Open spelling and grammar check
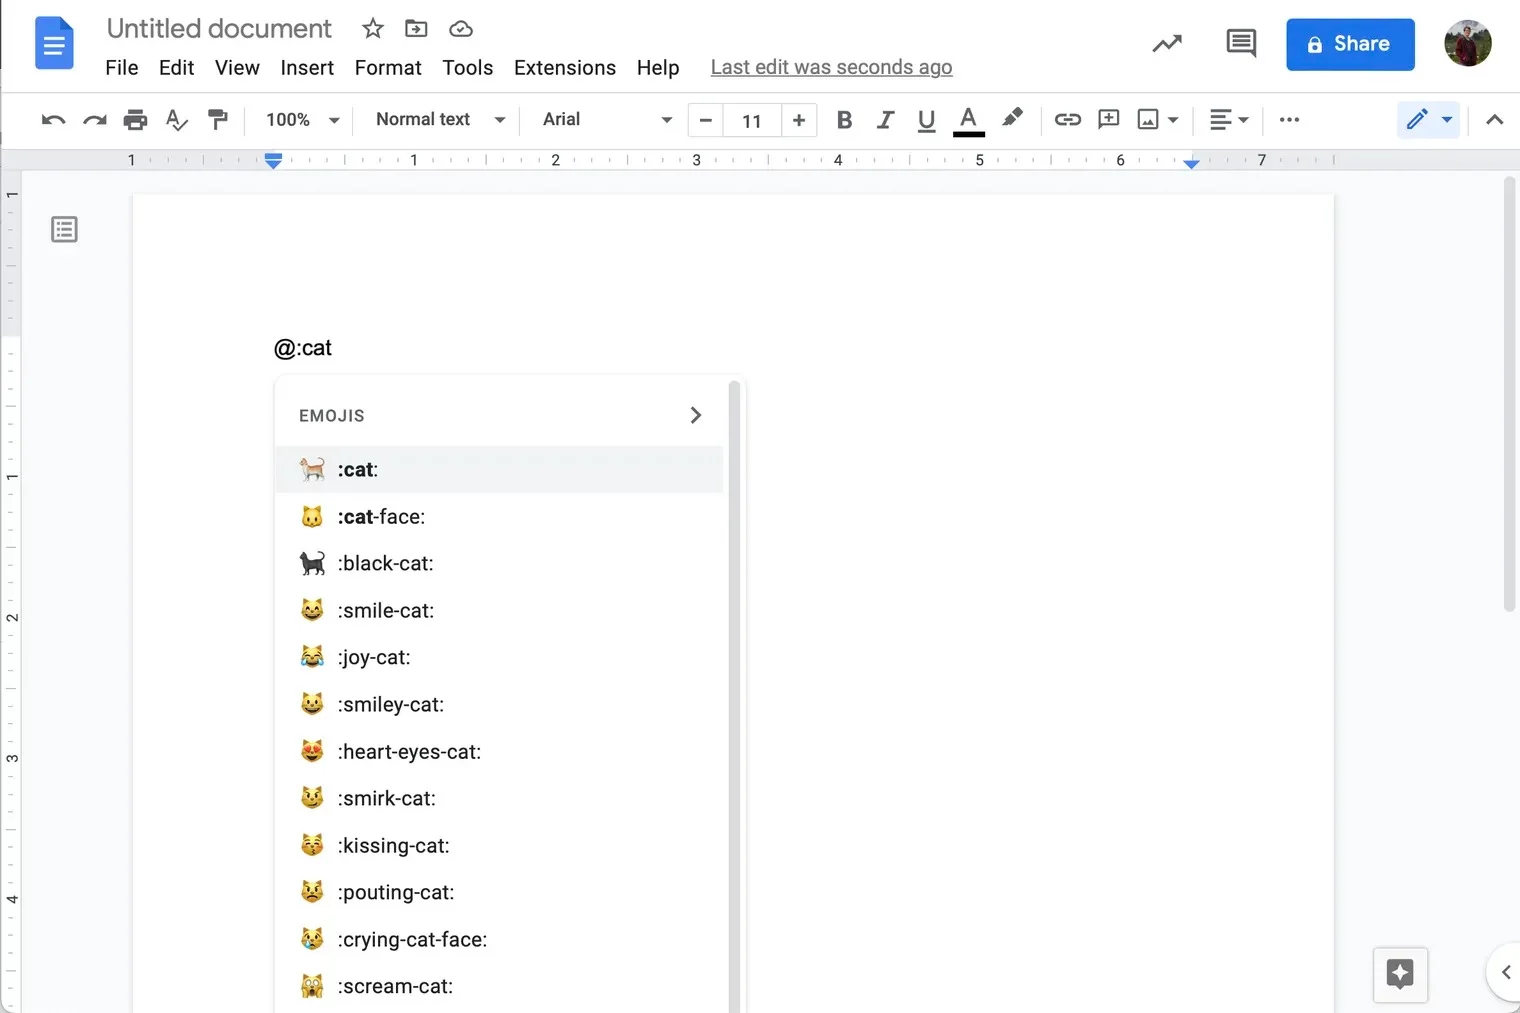This screenshot has height=1013, width=1520. point(176,120)
